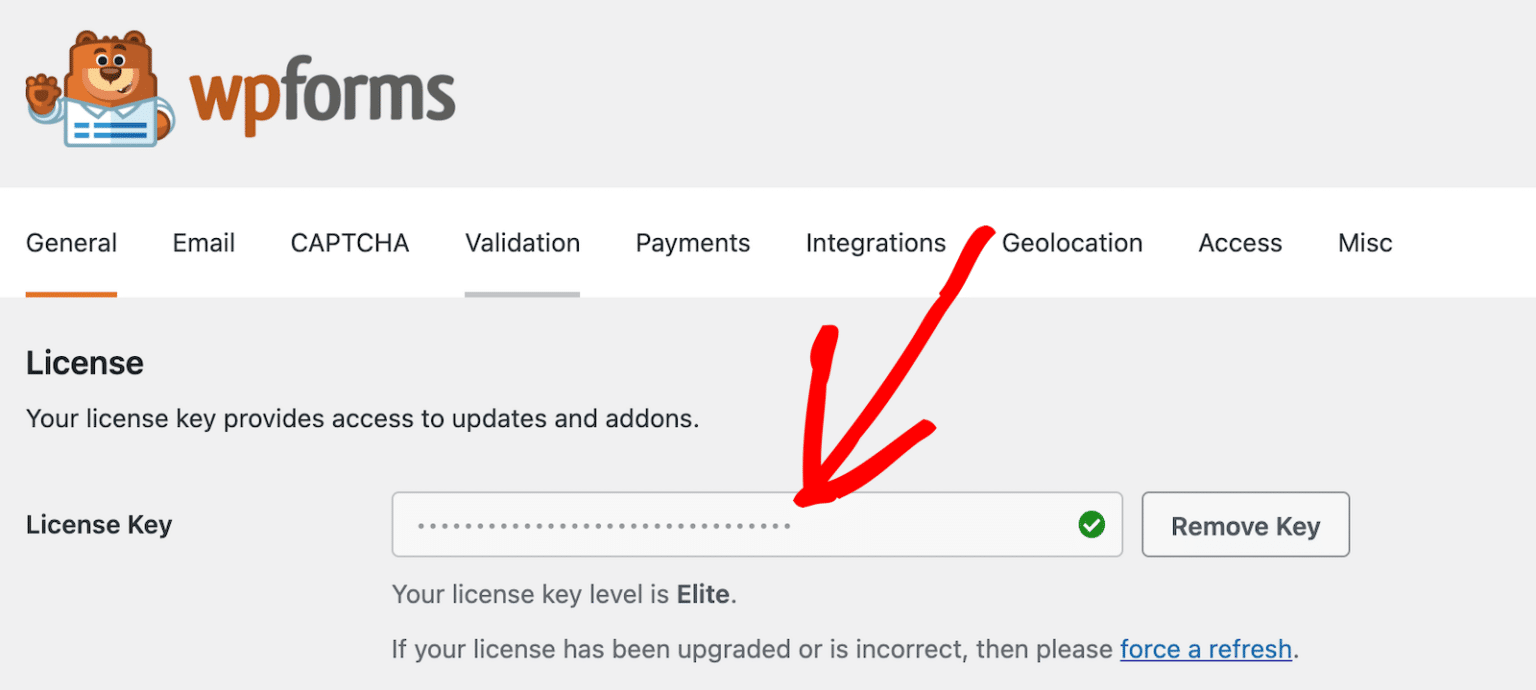
Task: Select the masked license key text
Action: pyautogui.click(x=600, y=524)
